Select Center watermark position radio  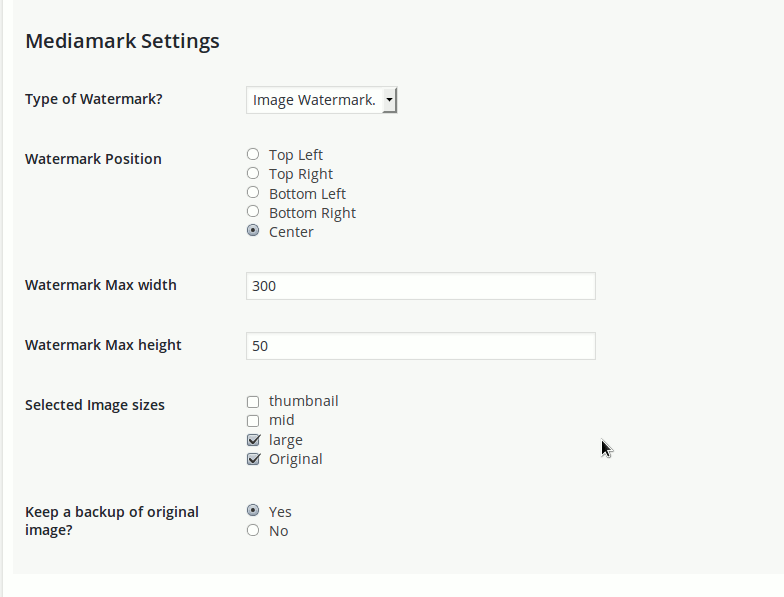click(253, 230)
